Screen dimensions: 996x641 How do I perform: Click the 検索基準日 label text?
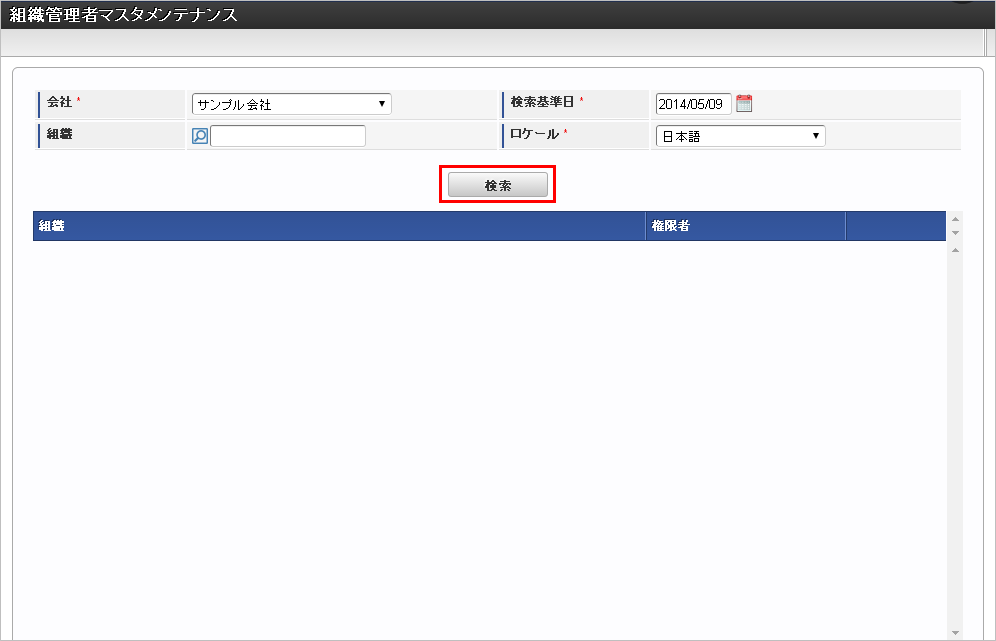542,102
